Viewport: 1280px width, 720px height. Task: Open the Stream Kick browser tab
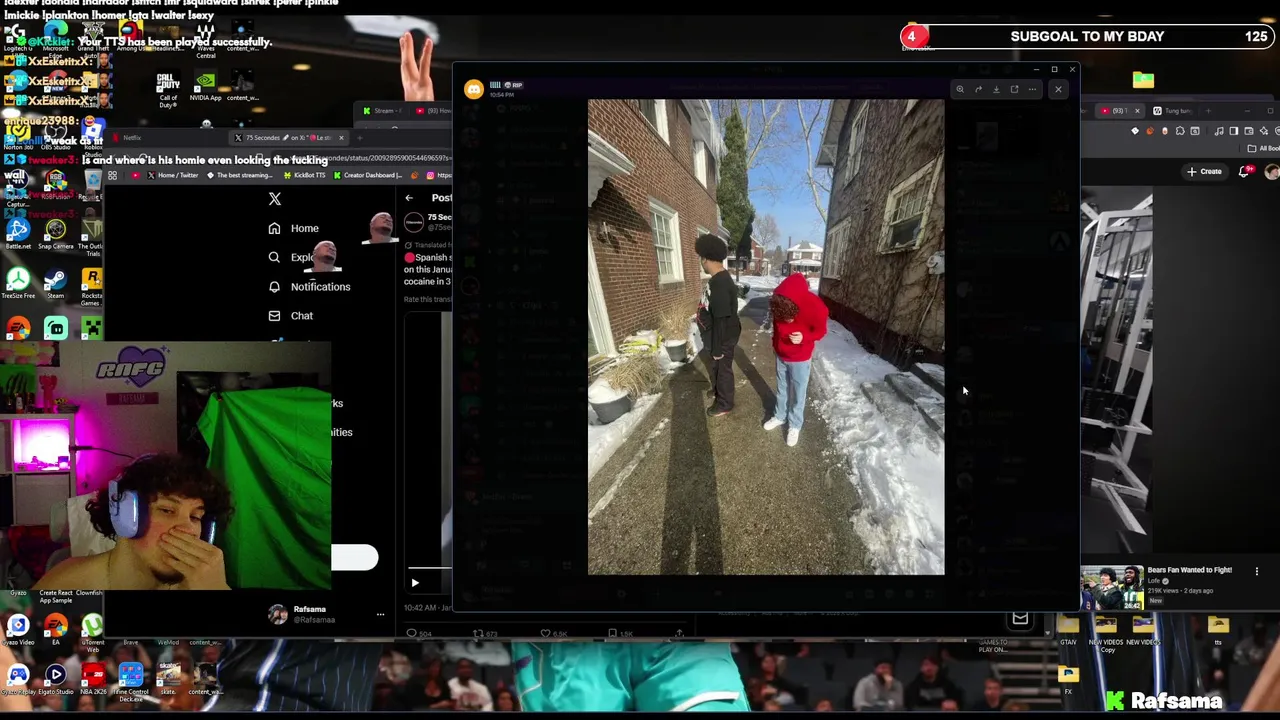coord(380,111)
